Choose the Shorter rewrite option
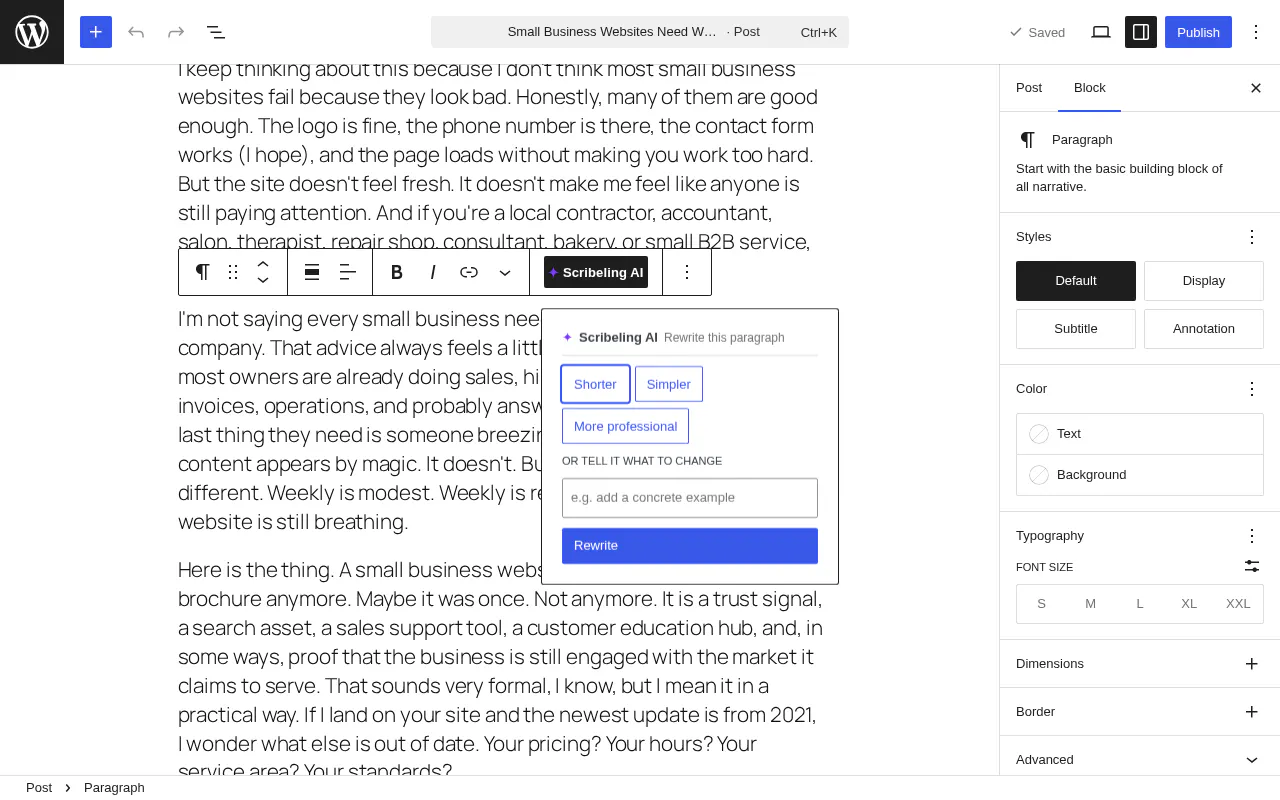 click(x=595, y=384)
